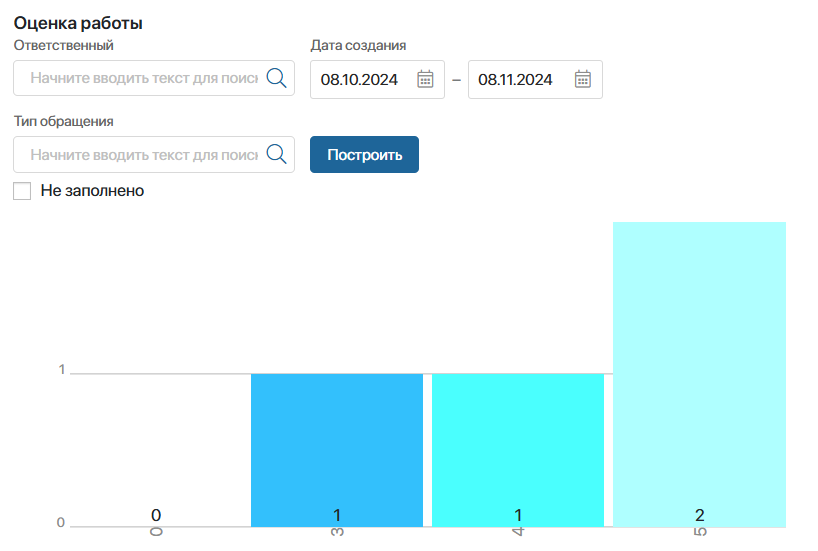Screen dimensions: 818x551
Task: Click the Не заполнено label text
Action: coord(92,190)
